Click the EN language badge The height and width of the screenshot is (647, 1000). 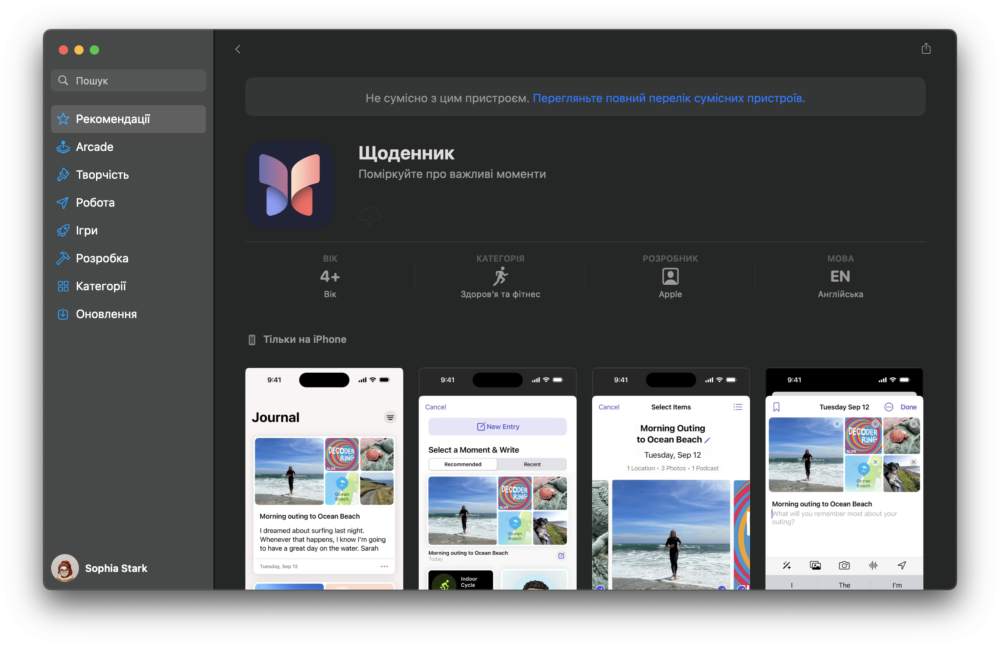[840, 277]
